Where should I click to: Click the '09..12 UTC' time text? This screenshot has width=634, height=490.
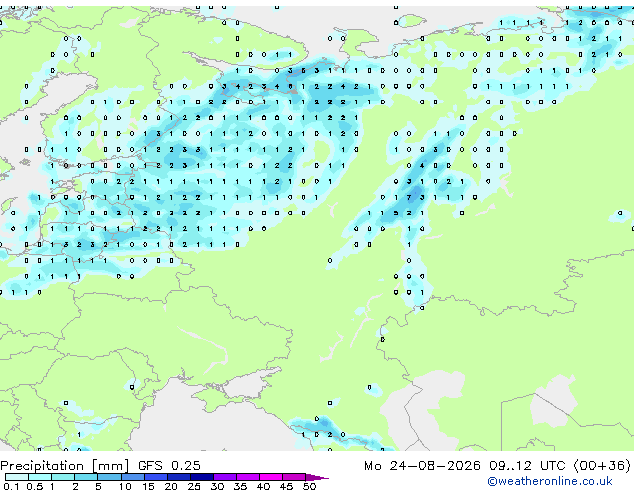527,466
